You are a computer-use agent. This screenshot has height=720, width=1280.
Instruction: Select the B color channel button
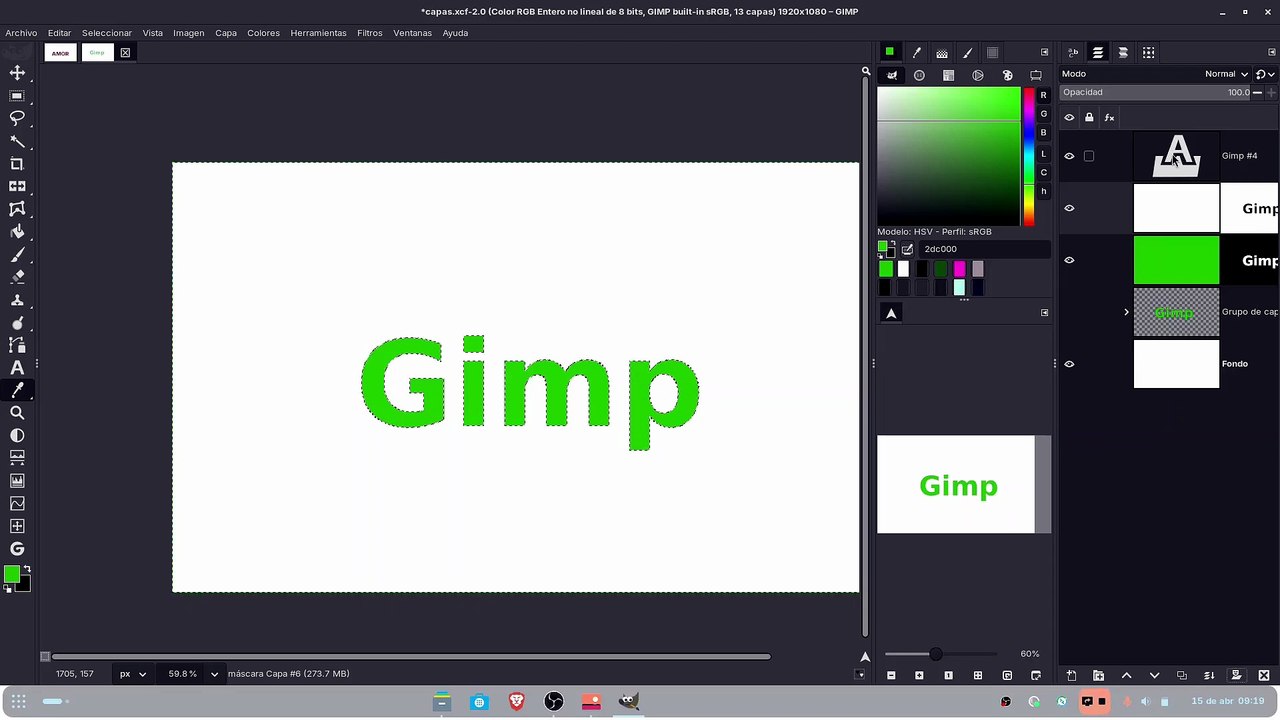(x=1043, y=133)
